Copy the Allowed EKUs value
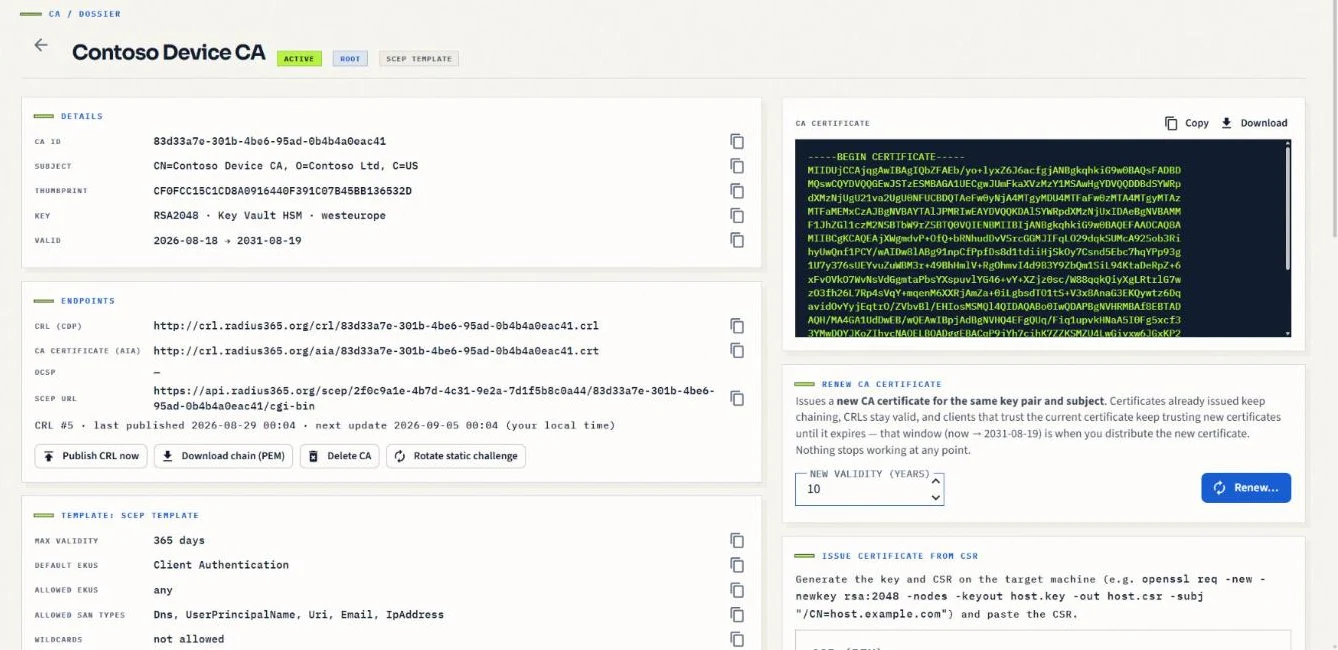Screen dimensions: 1338x650 point(737,590)
